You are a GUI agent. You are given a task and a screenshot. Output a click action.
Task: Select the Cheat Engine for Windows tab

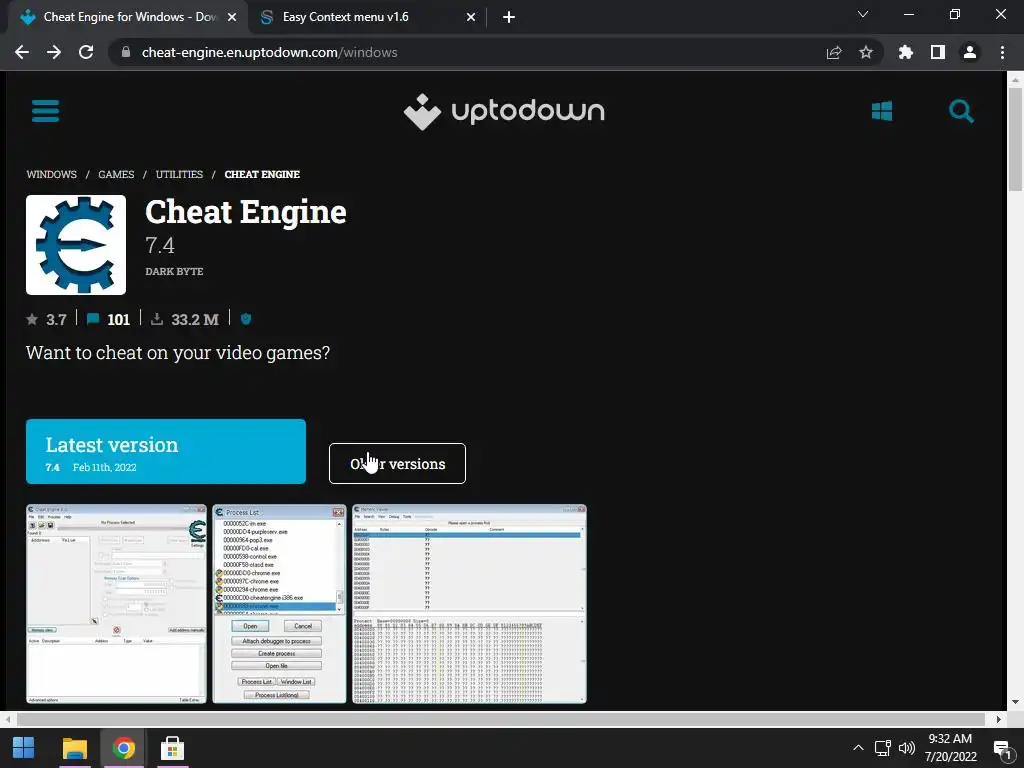tap(128, 18)
